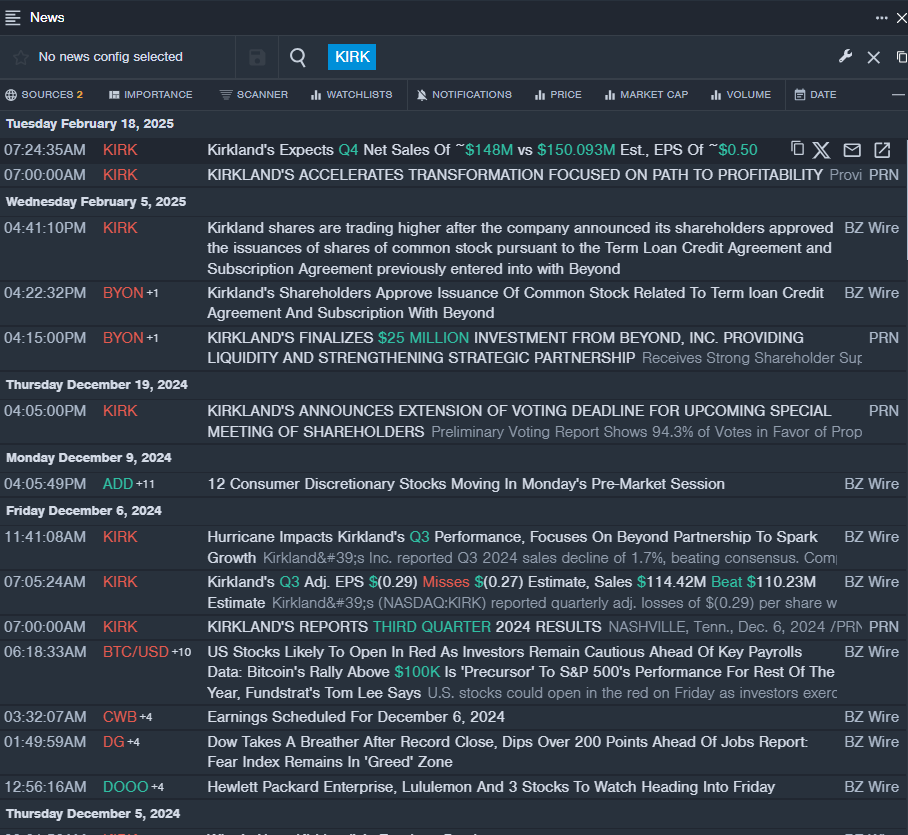Click the search magnifier icon
Screen dimensions: 908x835
tap(298, 57)
